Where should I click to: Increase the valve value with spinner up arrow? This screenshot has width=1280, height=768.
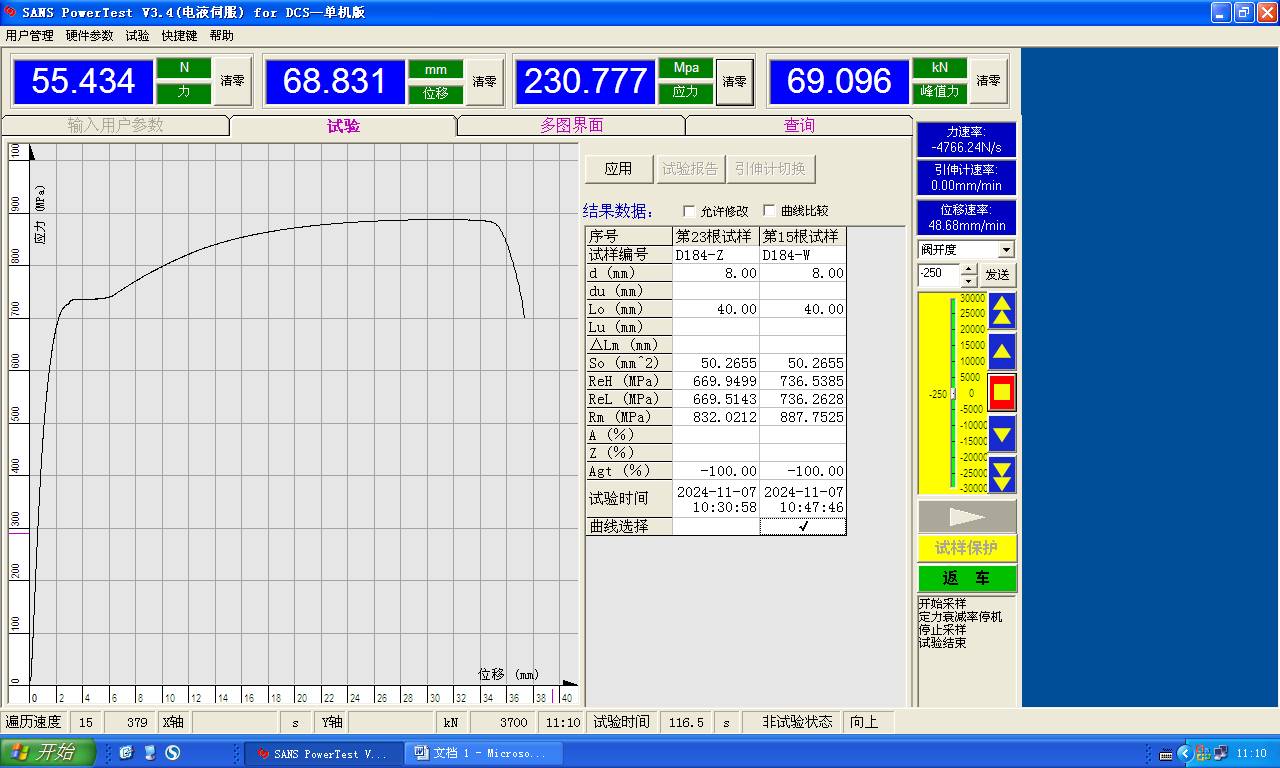pos(968,269)
